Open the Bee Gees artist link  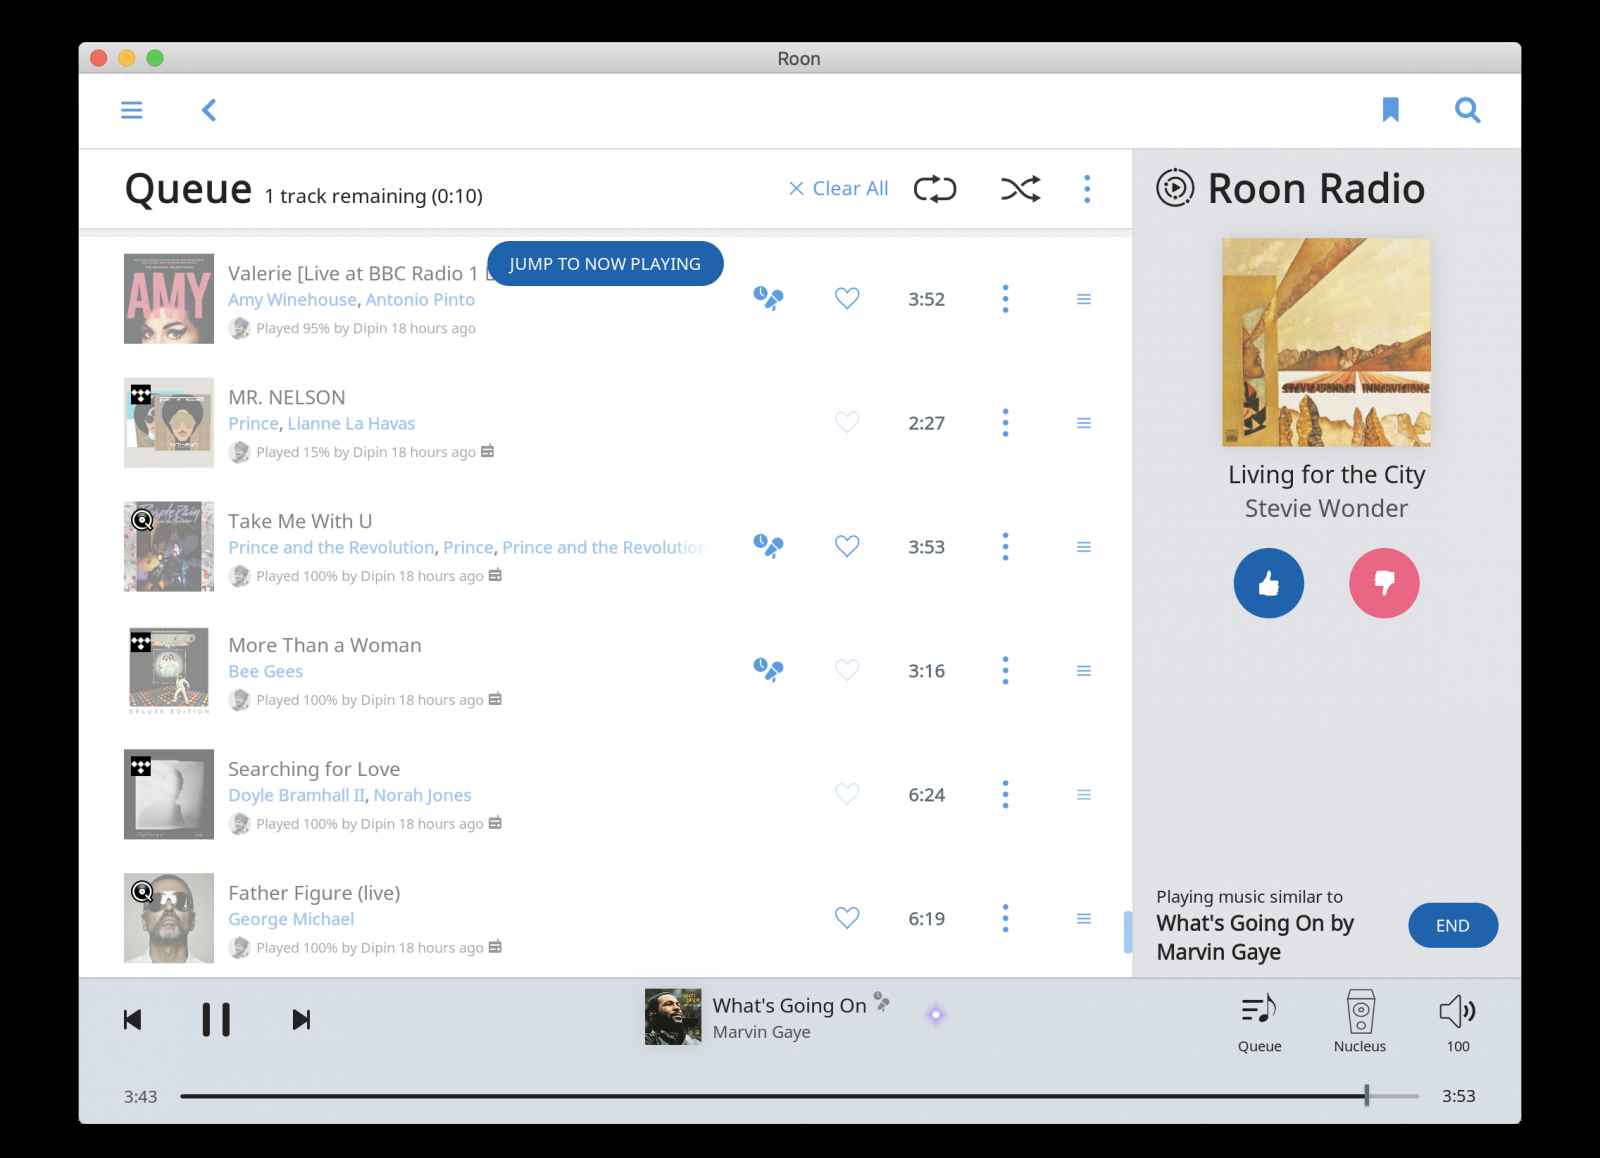click(265, 672)
